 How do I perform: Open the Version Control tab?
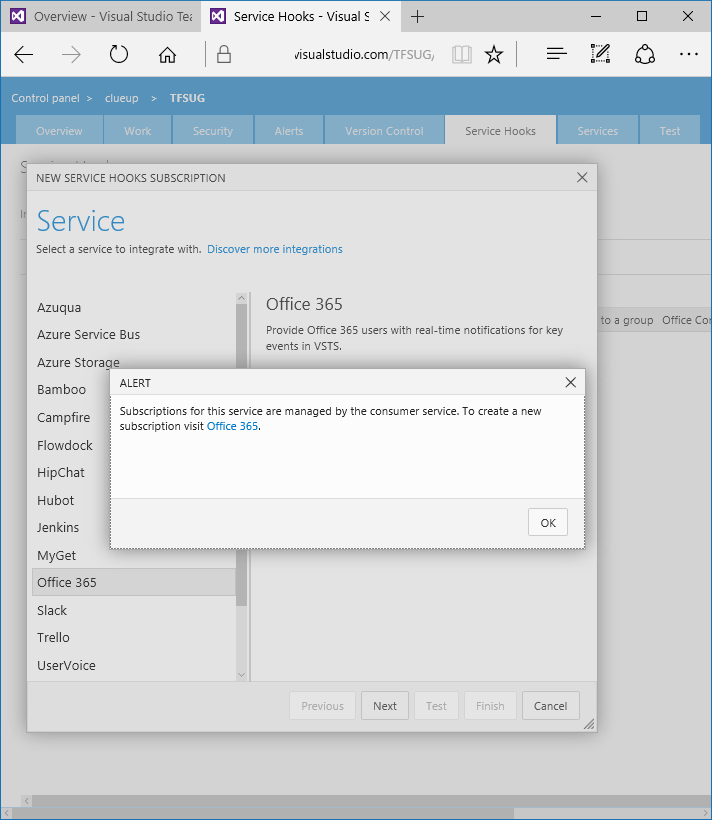(x=384, y=131)
